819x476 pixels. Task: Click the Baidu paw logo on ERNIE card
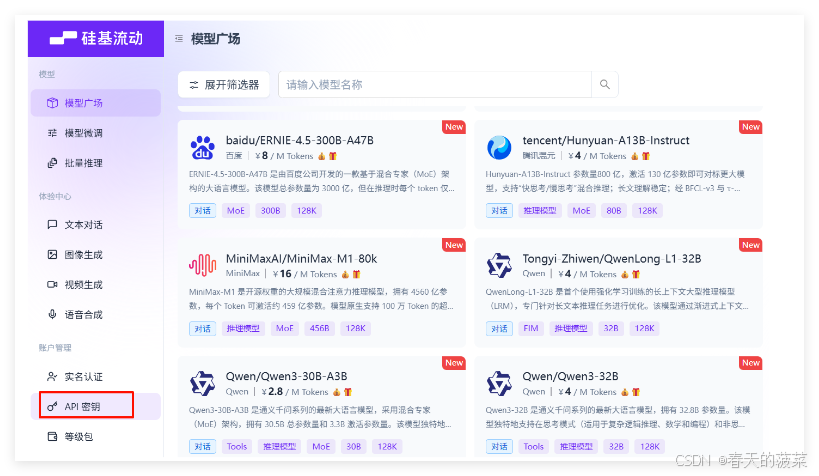coord(202,147)
